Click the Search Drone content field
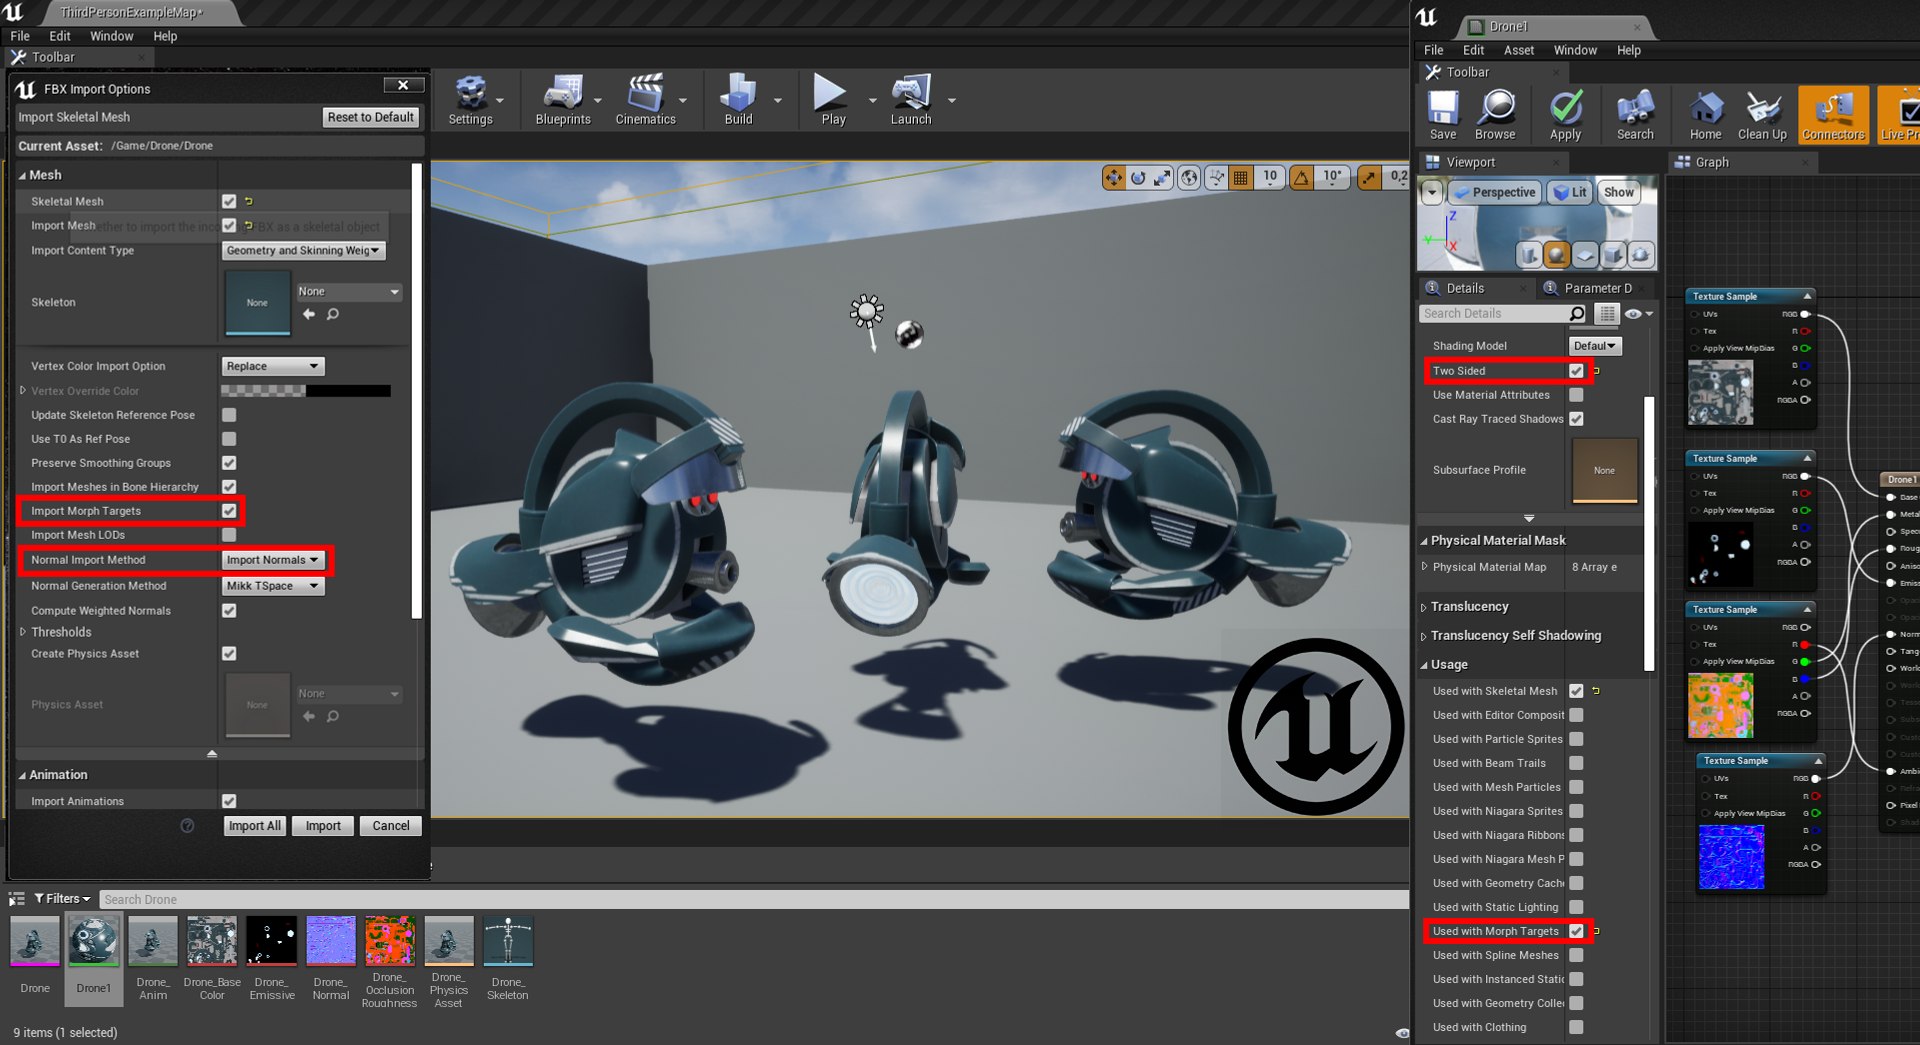1920x1045 pixels. coord(754,899)
